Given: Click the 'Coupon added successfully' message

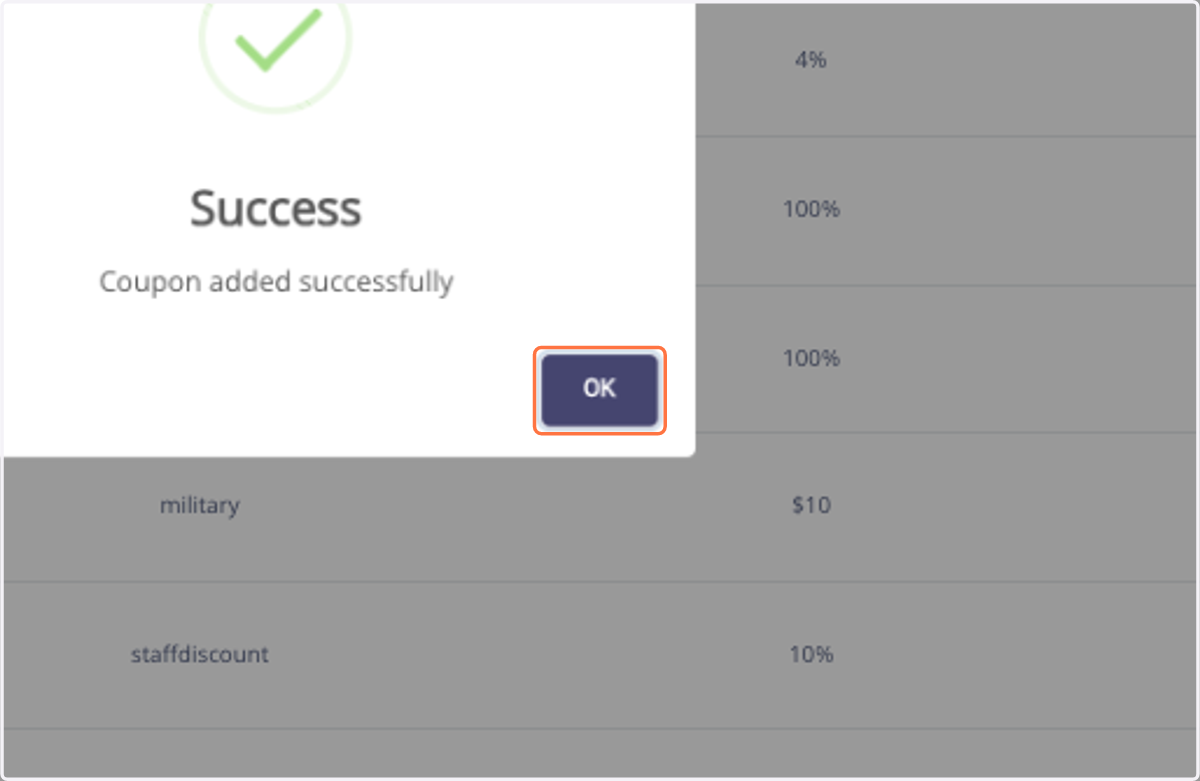Looking at the screenshot, I should (276, 282).
